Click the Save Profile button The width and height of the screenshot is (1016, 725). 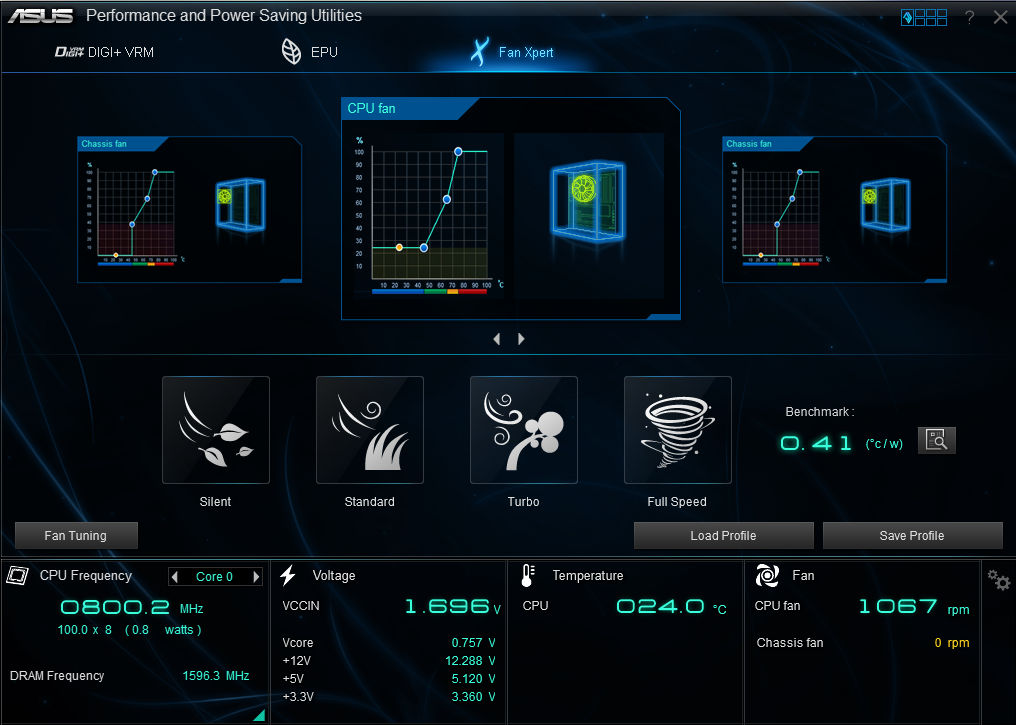point(912,536)
